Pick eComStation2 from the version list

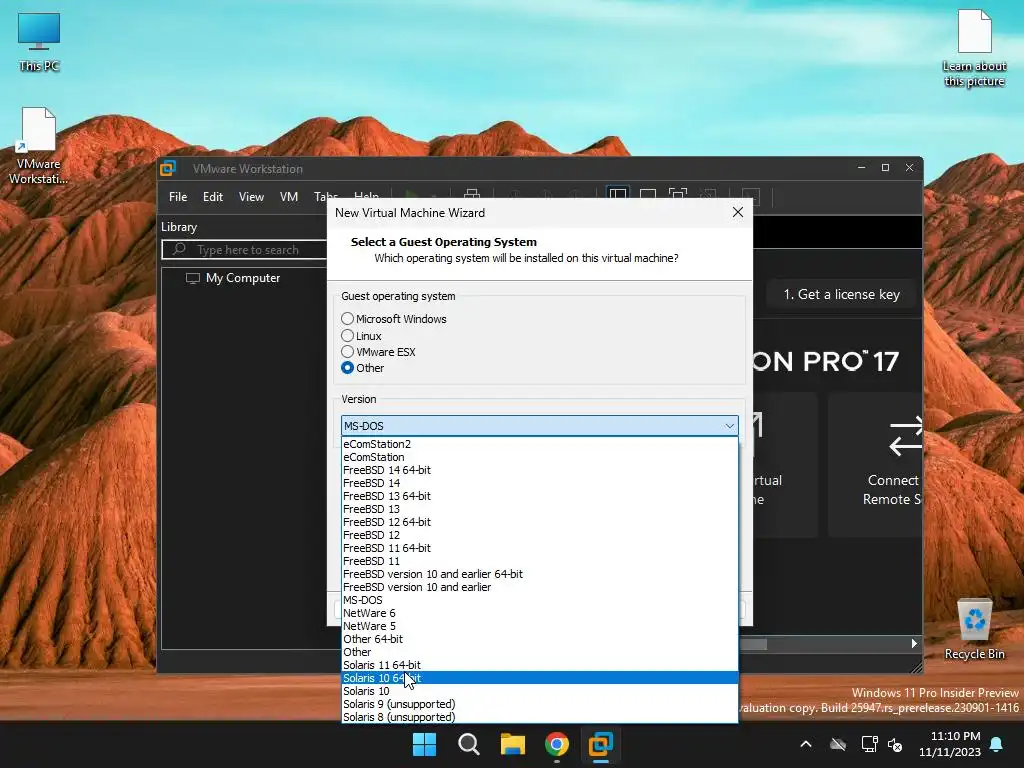click(x=539, y=444)
